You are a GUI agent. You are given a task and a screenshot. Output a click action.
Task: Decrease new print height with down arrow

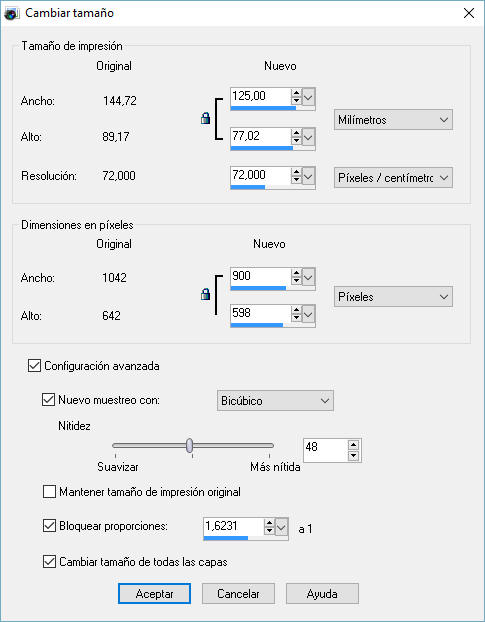(x=296, y=140)
